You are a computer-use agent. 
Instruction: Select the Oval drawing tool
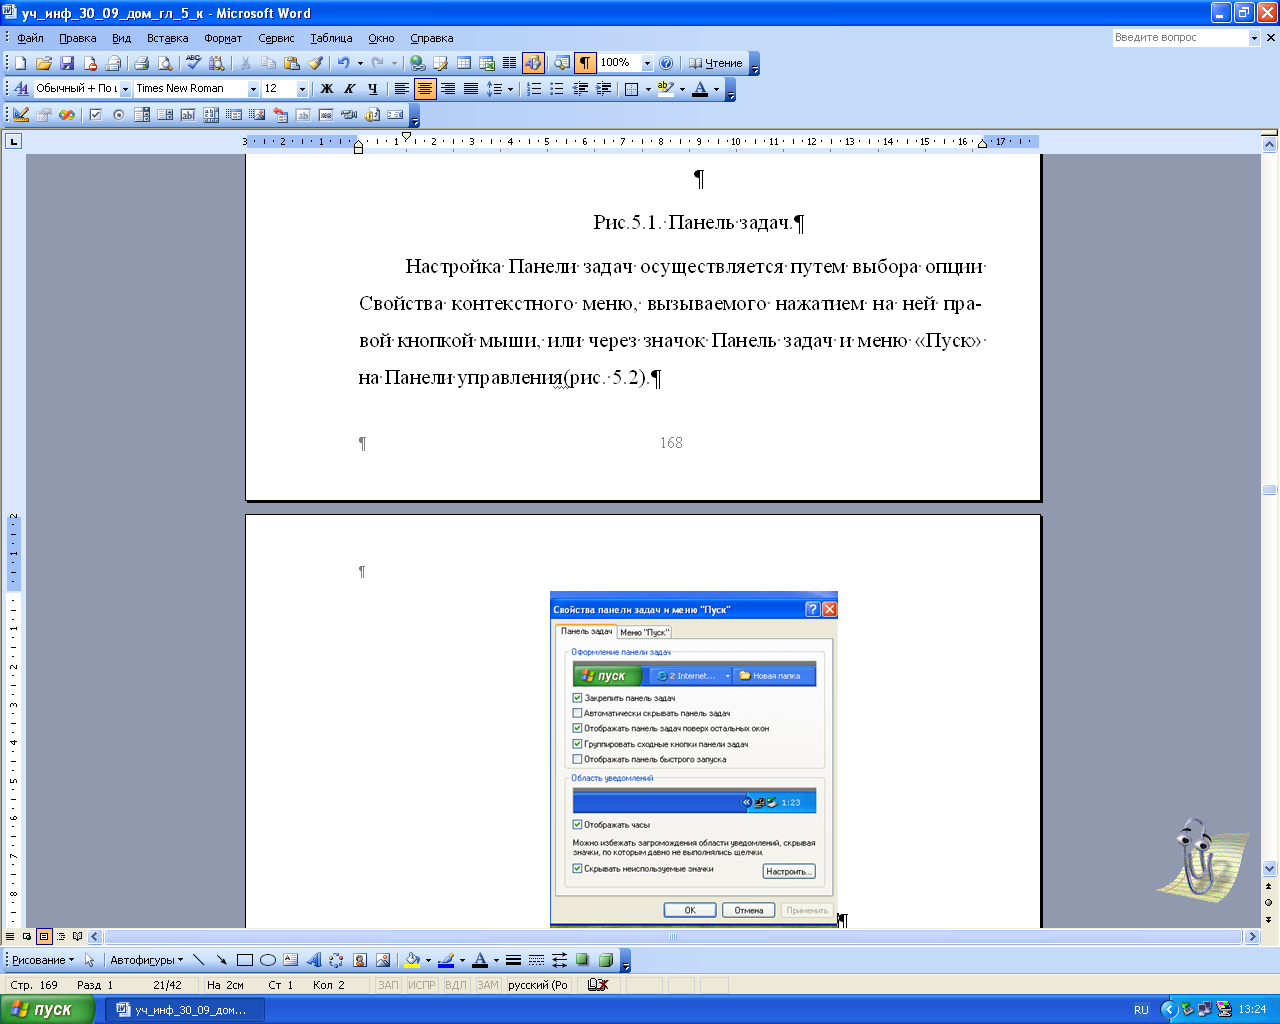point(267,960)
